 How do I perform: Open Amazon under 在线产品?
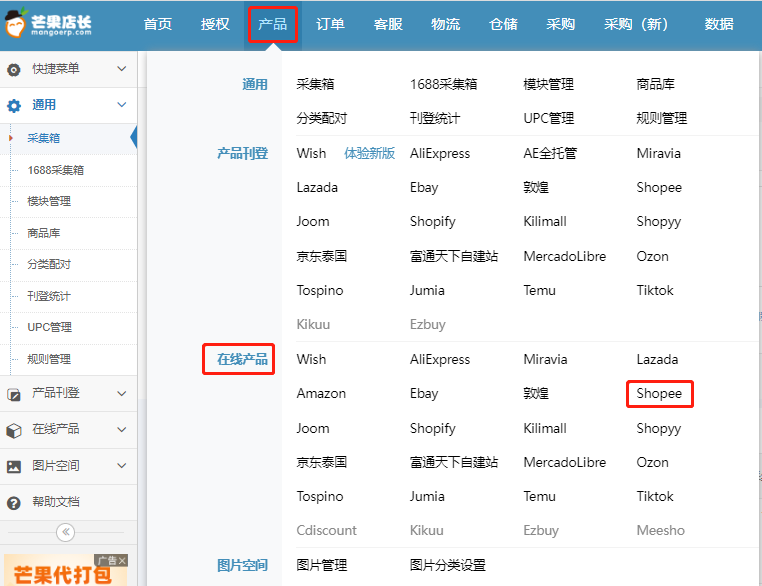pos(321,394)
